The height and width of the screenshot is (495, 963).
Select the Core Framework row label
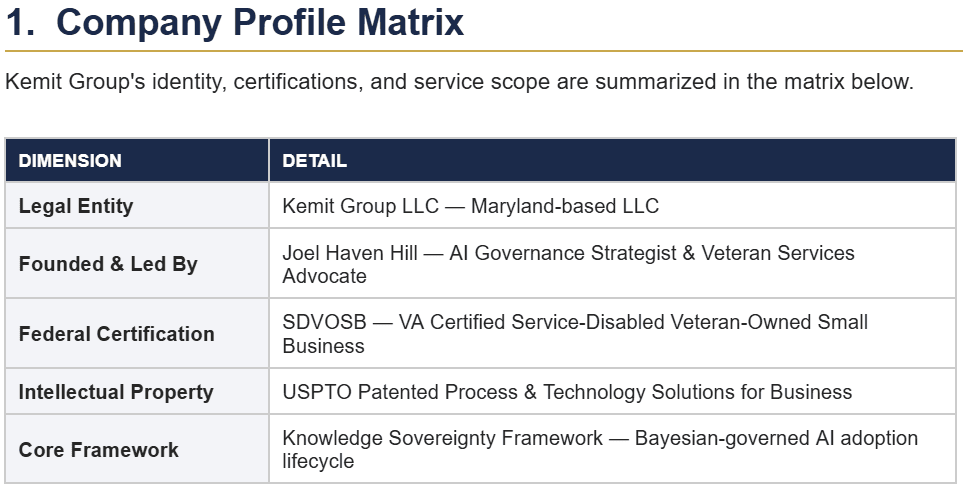pyautogui.click(x=98, y=449)
